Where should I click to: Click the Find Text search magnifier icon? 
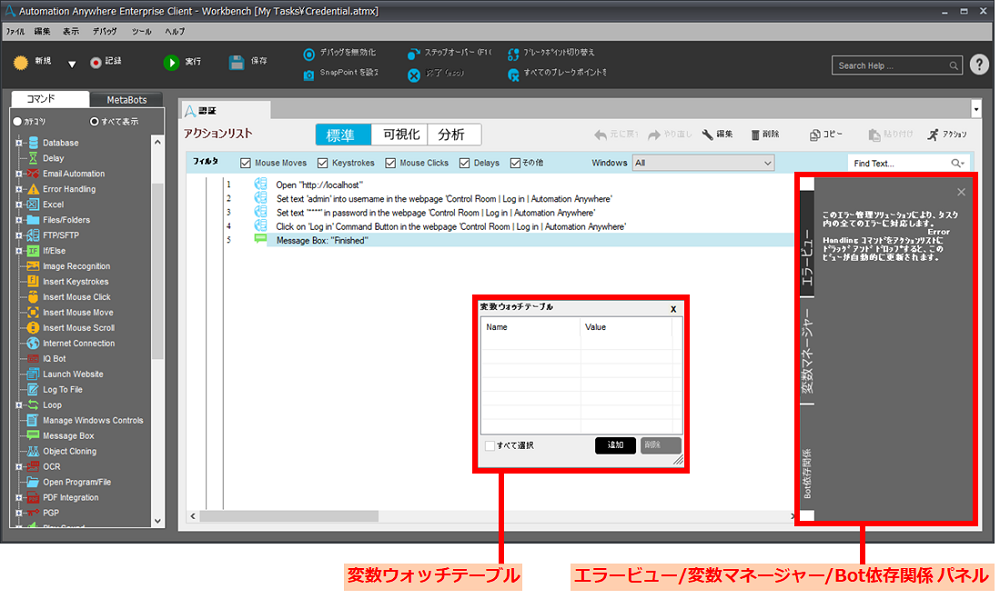(x=957, y=163)
